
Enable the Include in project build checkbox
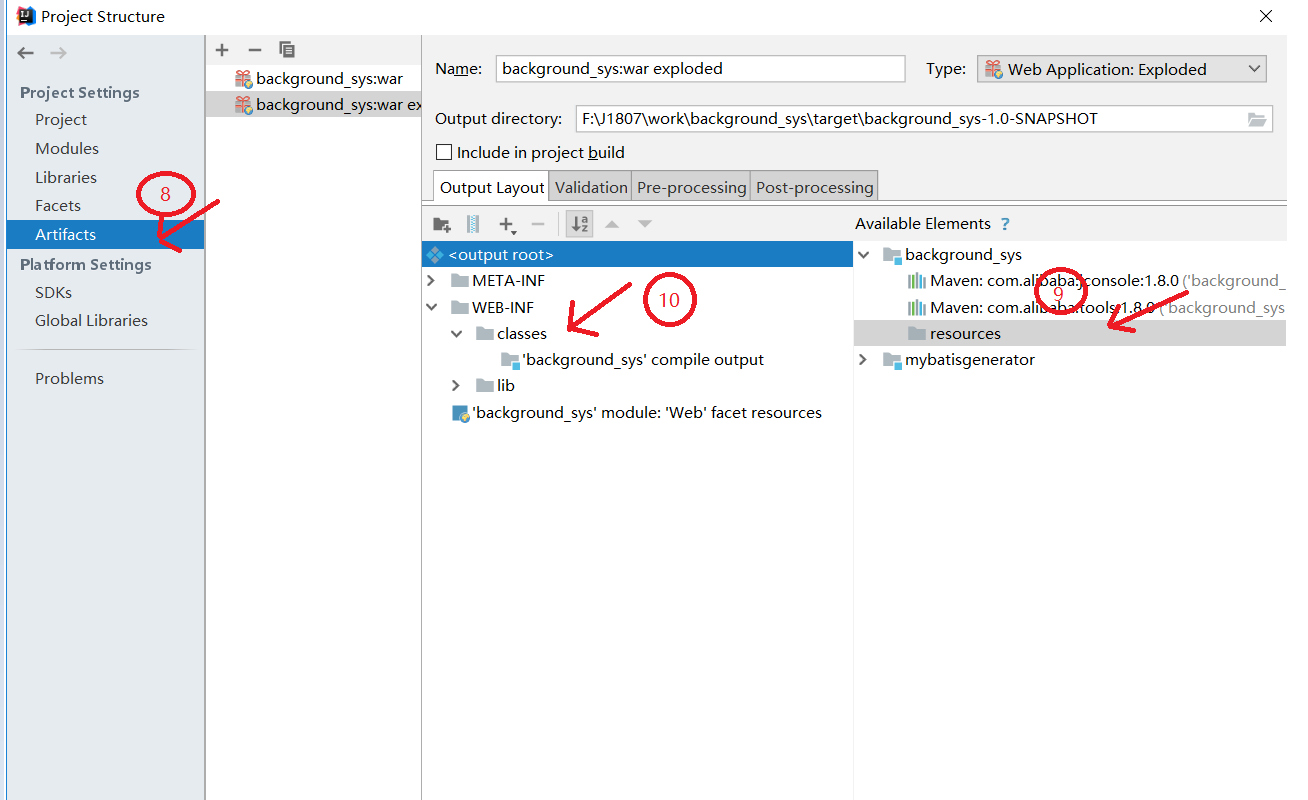tap(442, 152)
